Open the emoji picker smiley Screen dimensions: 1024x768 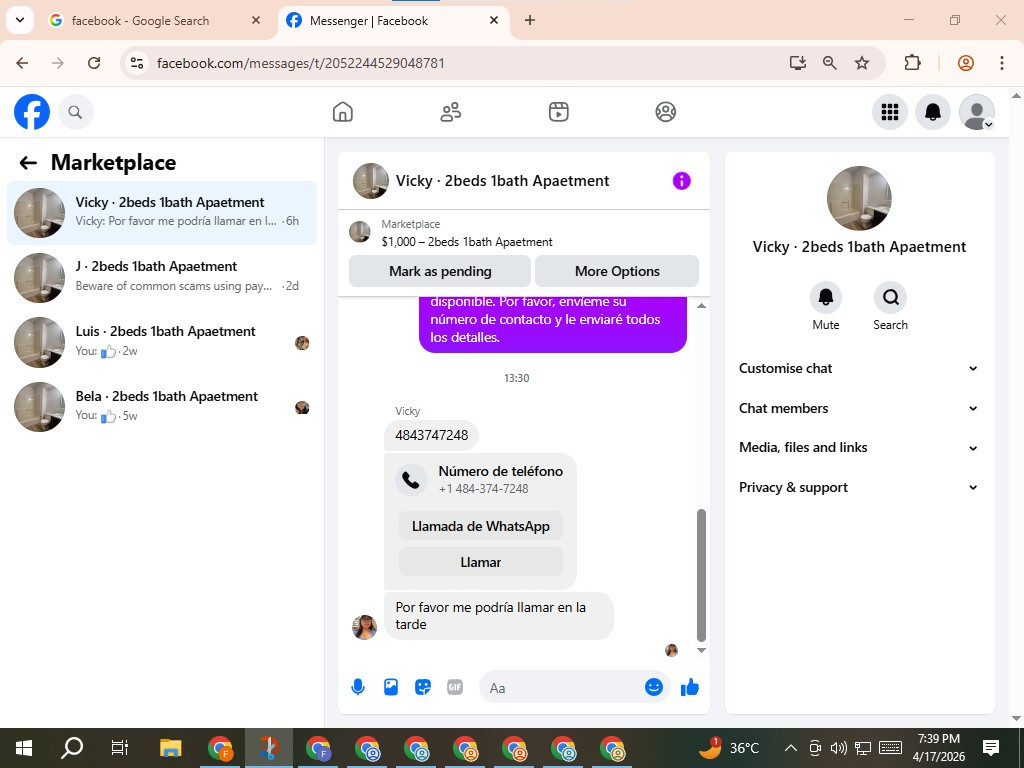pyautogui.click(x=654, y=687)
